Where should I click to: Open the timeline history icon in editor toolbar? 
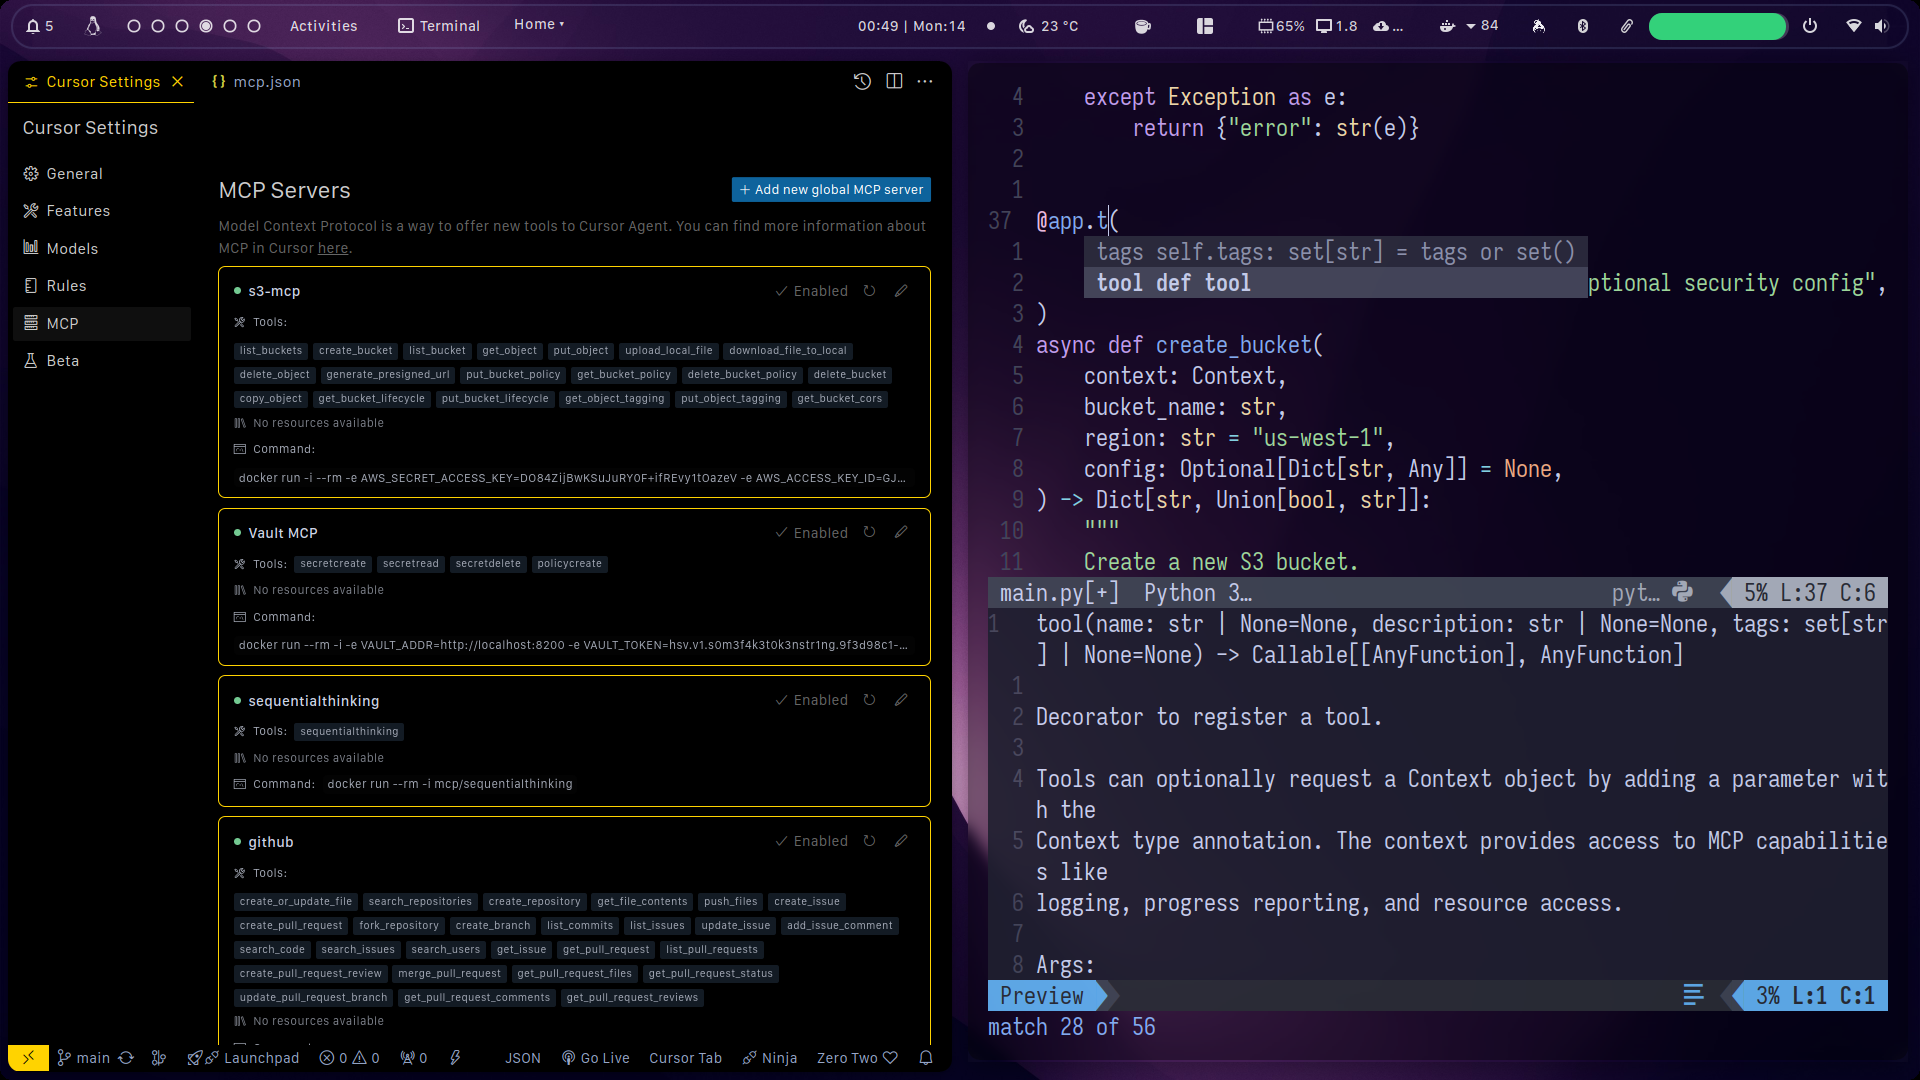point(862,82)
